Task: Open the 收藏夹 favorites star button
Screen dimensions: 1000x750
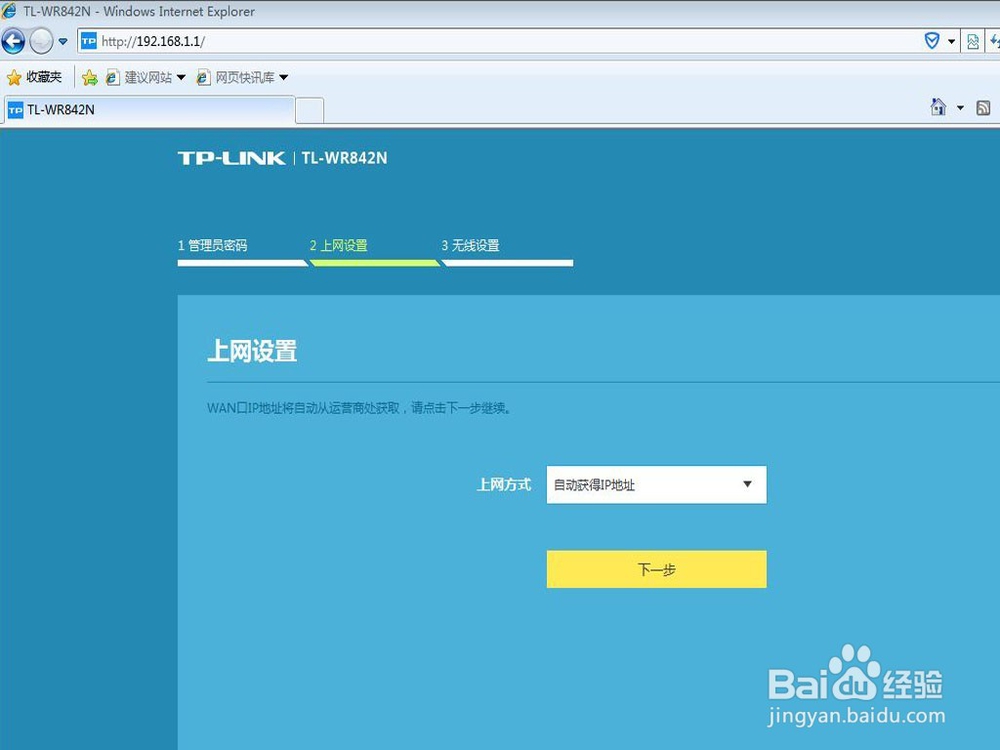Action: [x=34, y=77]
